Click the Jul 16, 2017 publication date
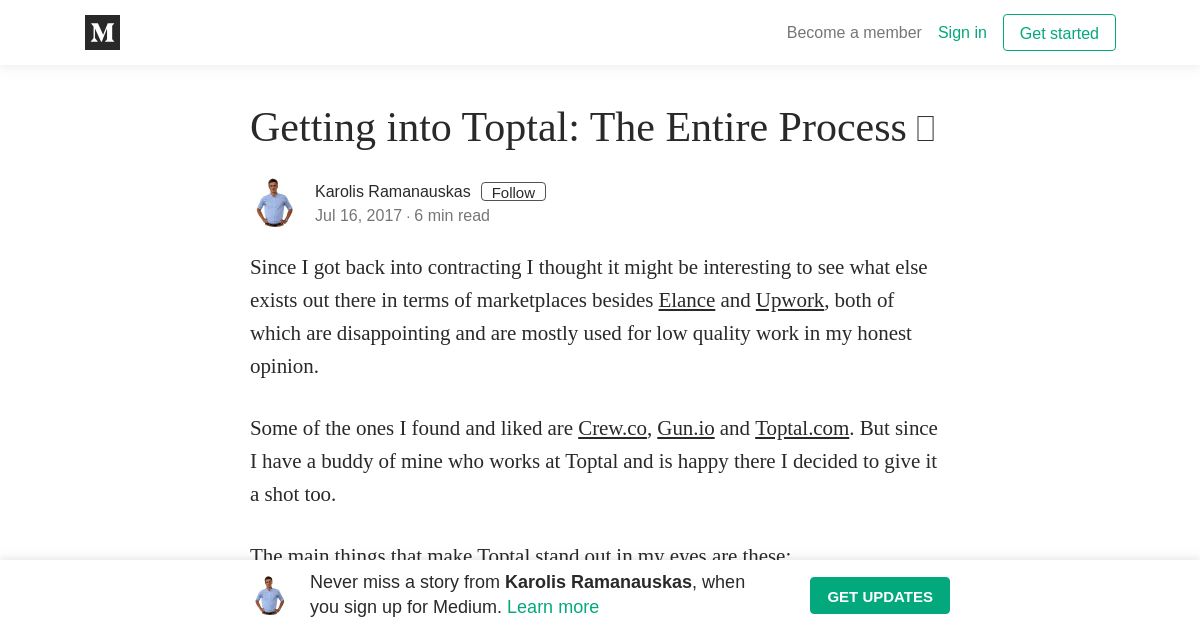Screen dimensions: 1200x630 coord(358,216)
